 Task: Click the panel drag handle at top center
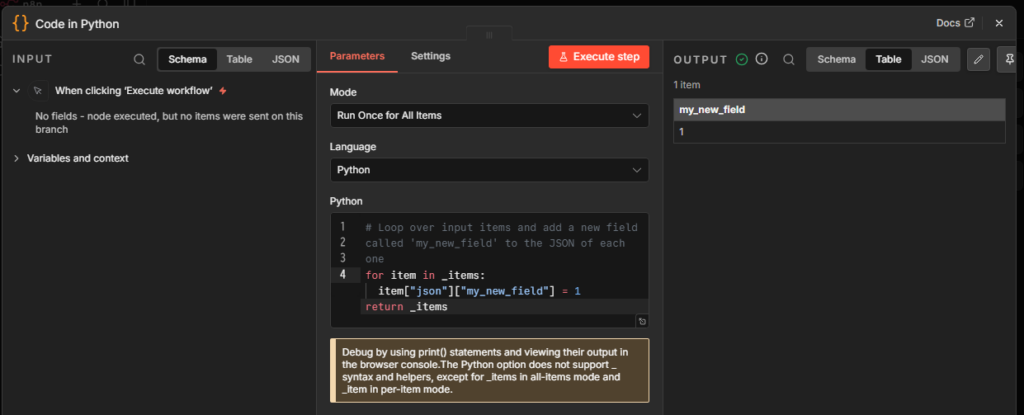point(489,35)
